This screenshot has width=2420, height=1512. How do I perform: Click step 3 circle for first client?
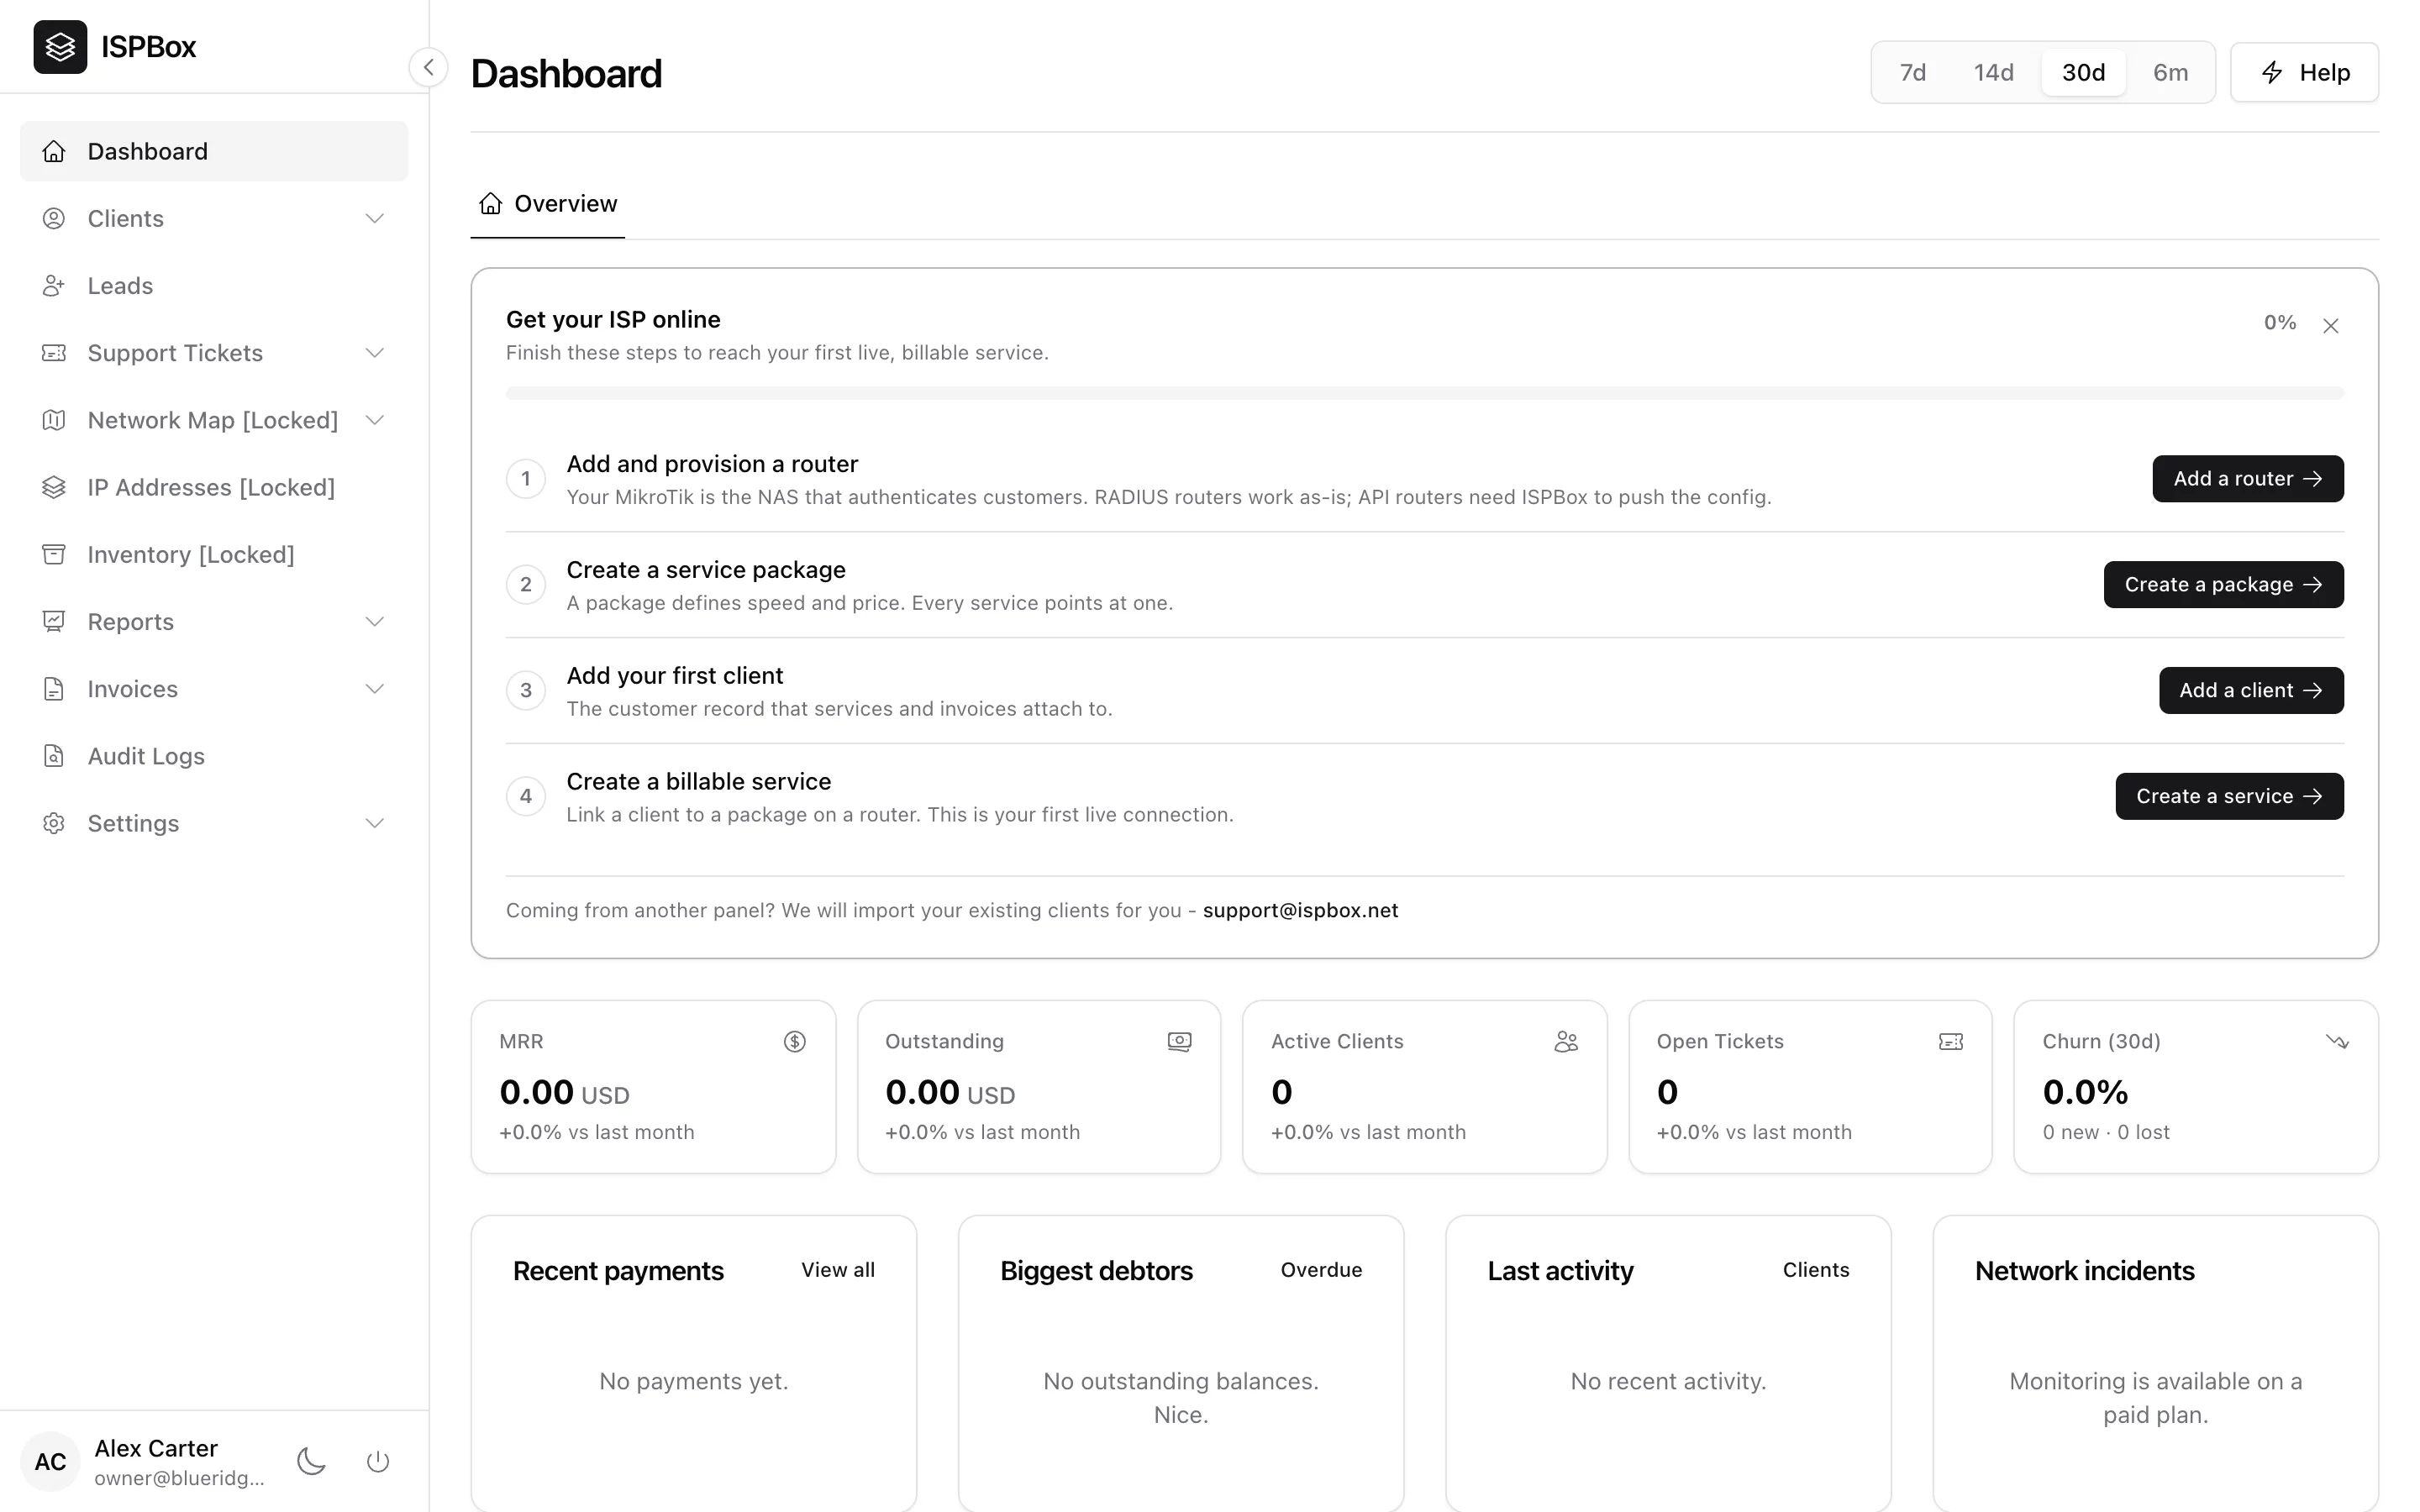[x=526, y=691]
